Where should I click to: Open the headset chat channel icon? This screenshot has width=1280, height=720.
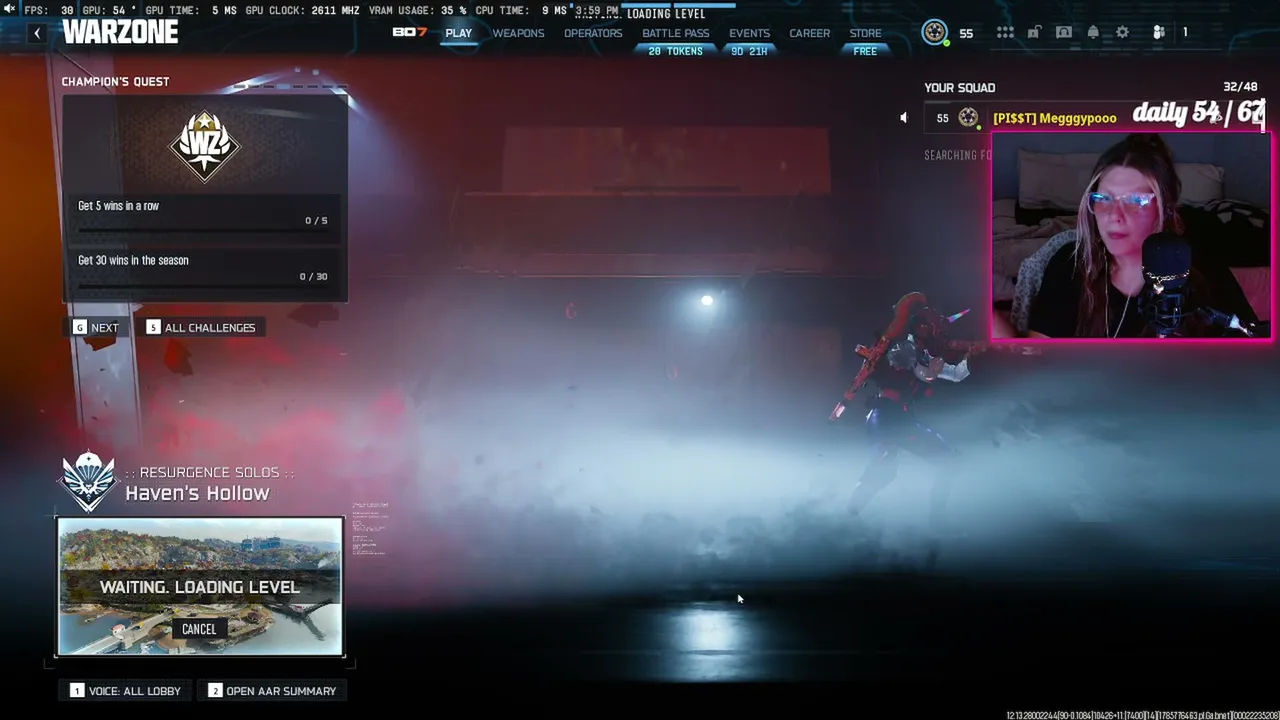tap(1064, 32)
